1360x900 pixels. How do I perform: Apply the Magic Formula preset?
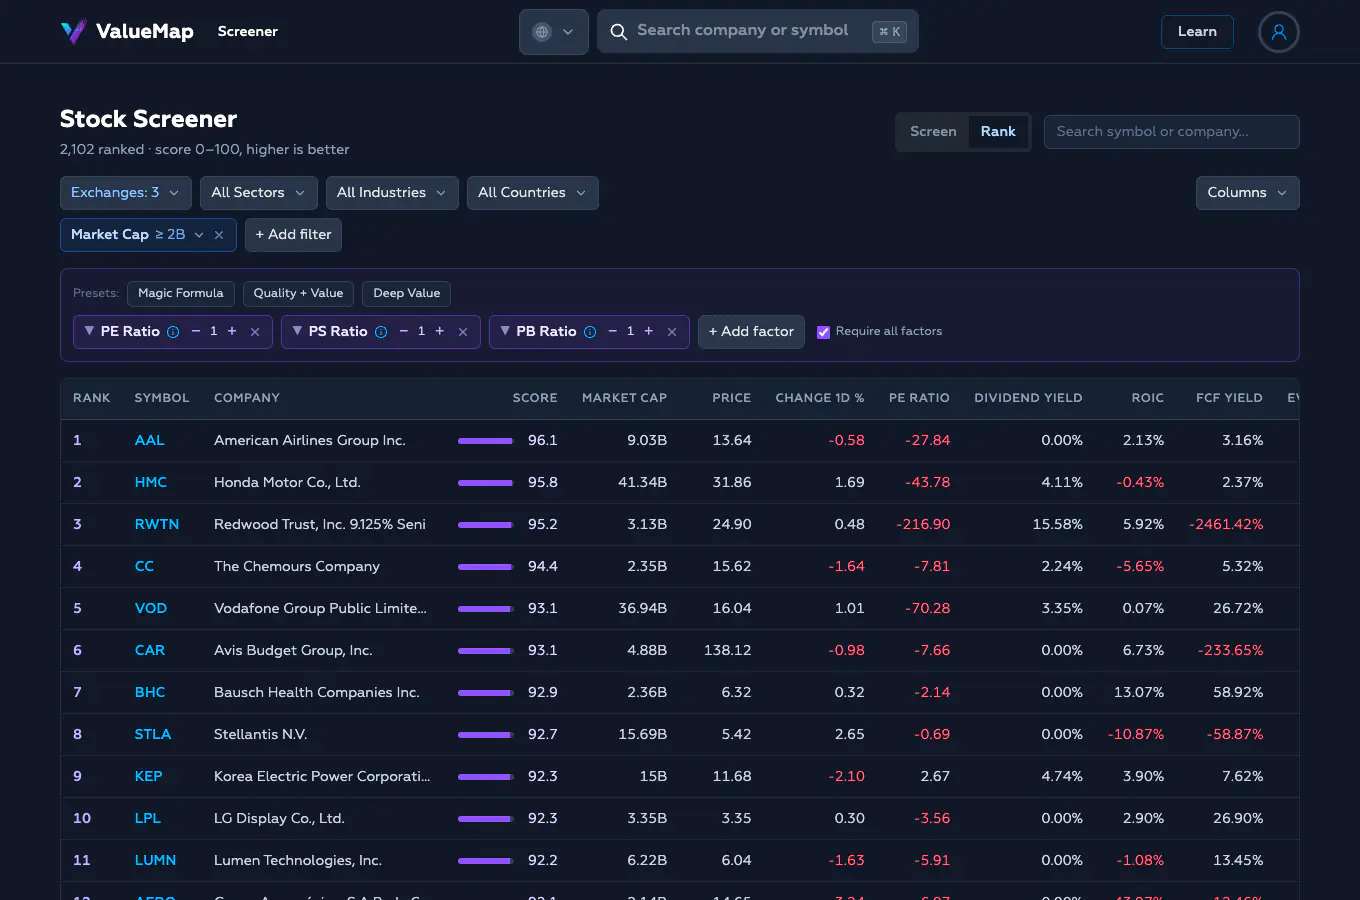point(181,293)
